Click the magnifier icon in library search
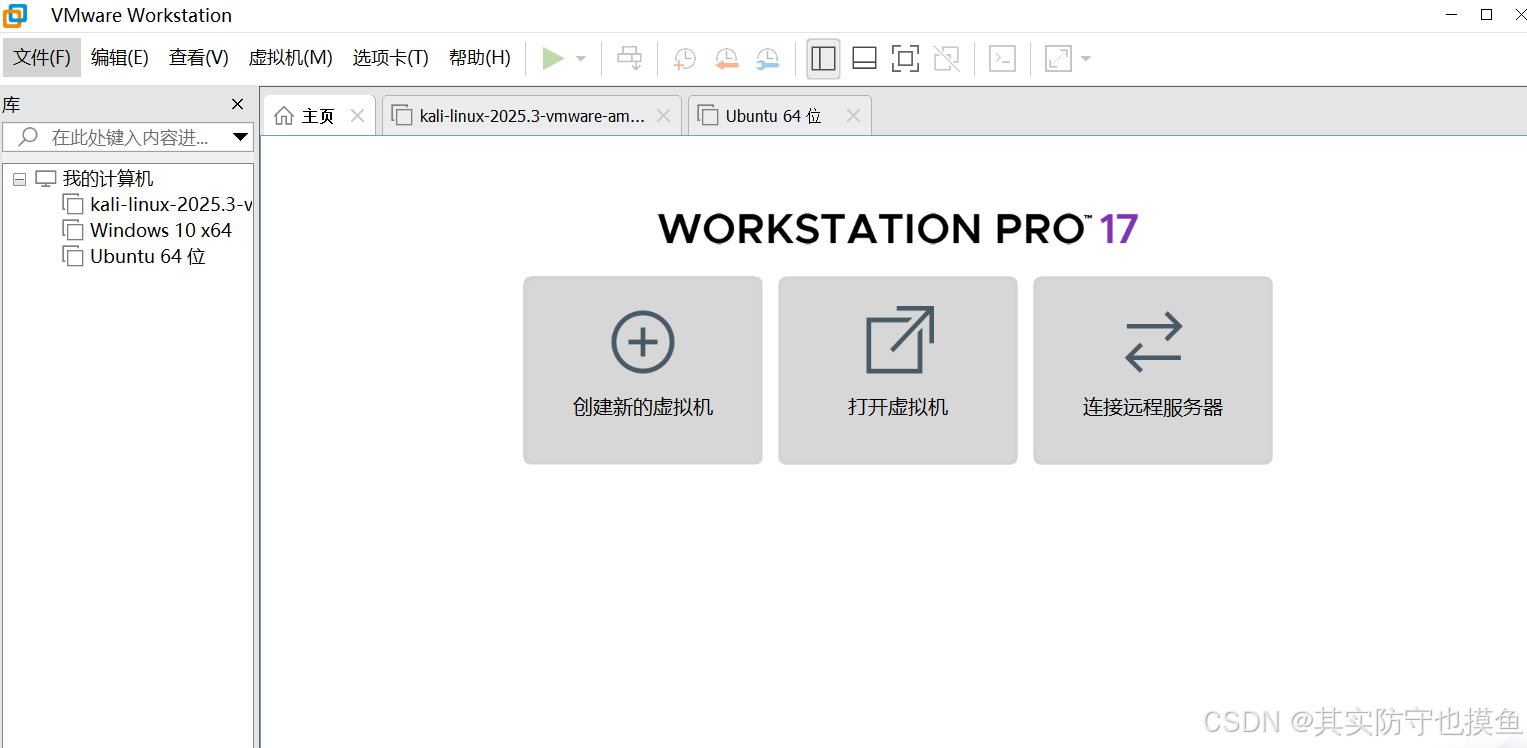Image resolution: width=1527 pixels, height=748 pixels. [x=28, y=137]
